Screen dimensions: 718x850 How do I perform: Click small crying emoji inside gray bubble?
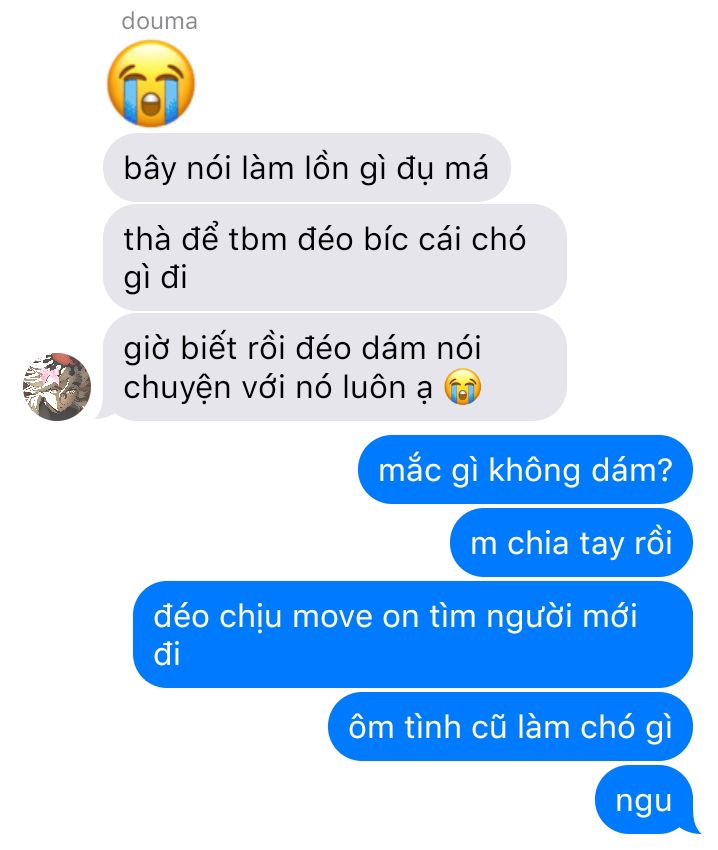coord(463,387)
